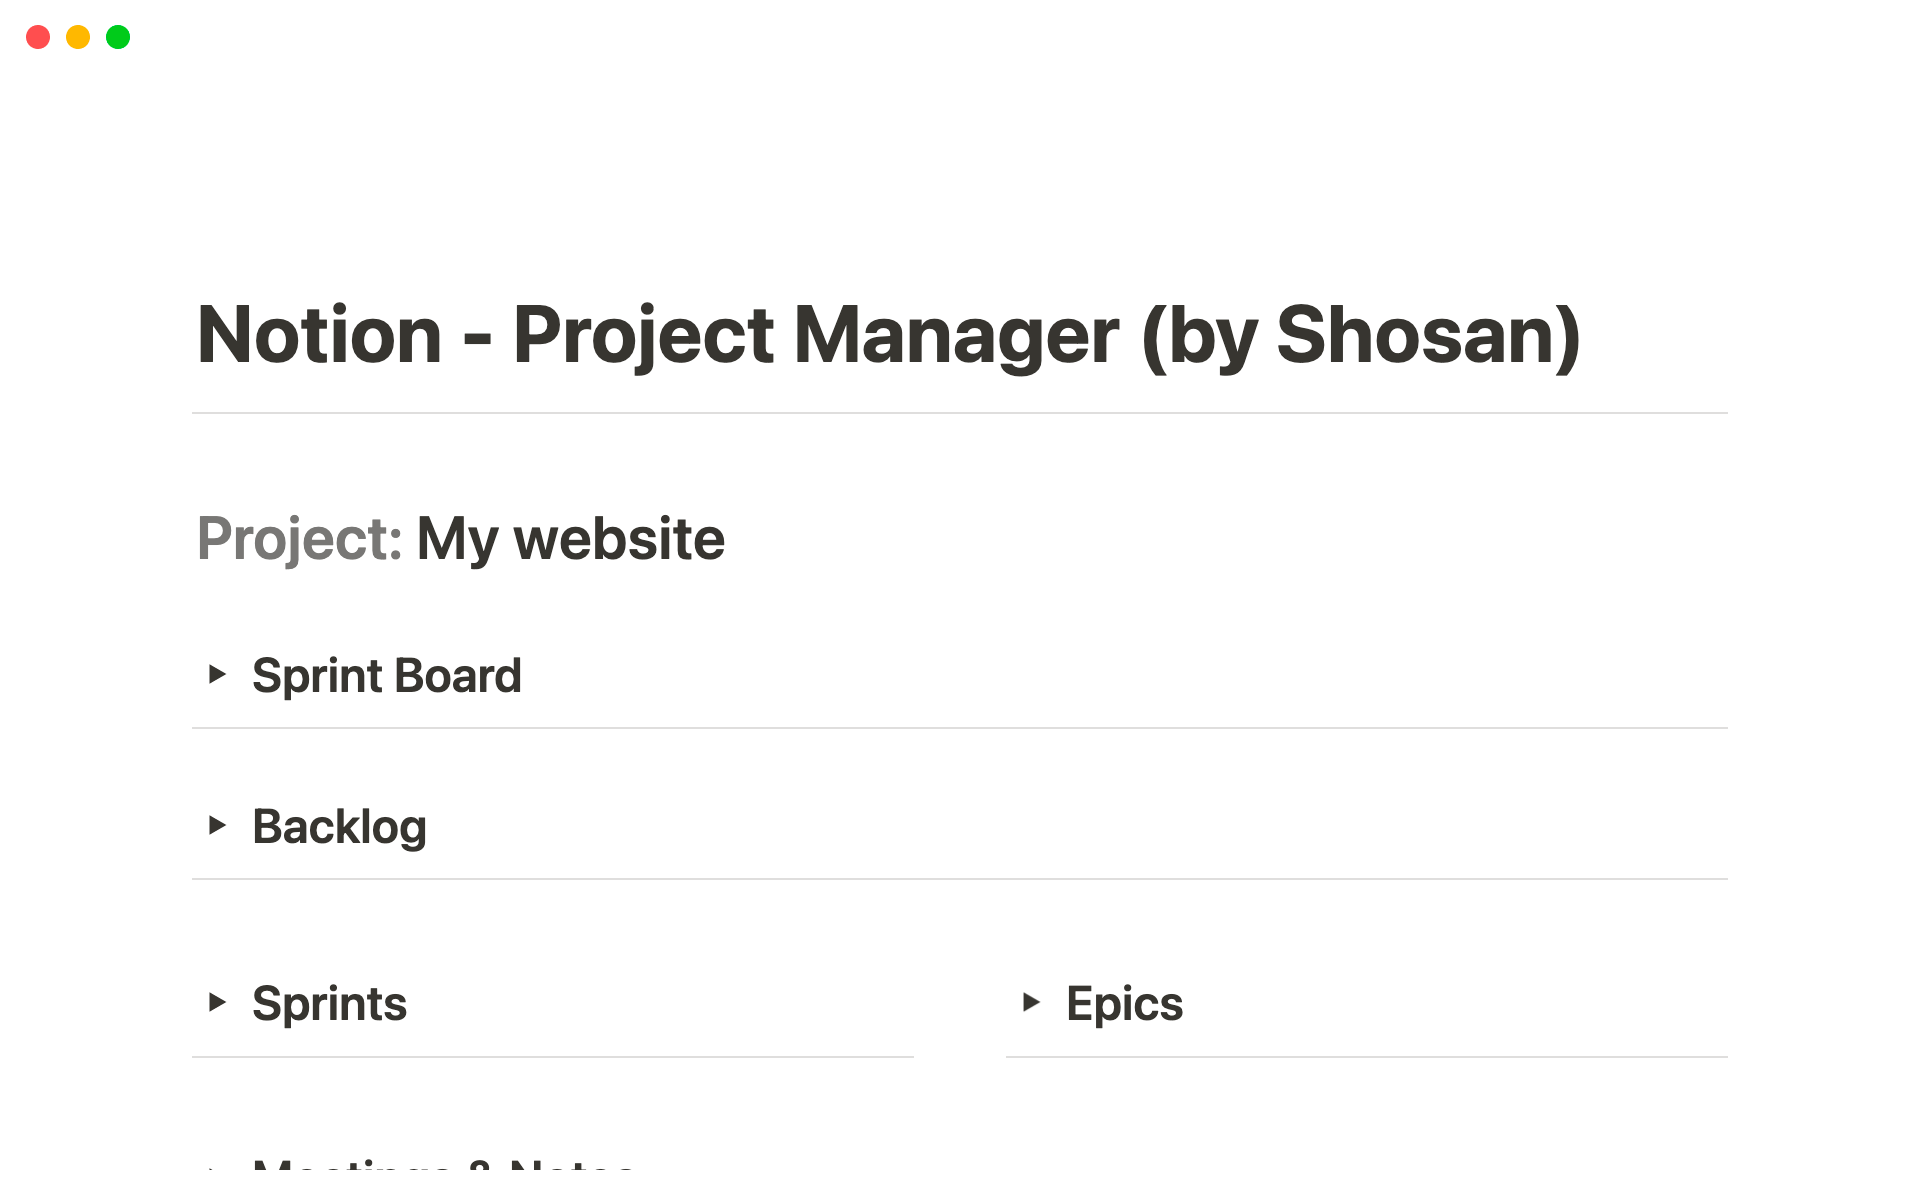
Task: Click the yellow minimize traffic light
Action: [78, 37]
